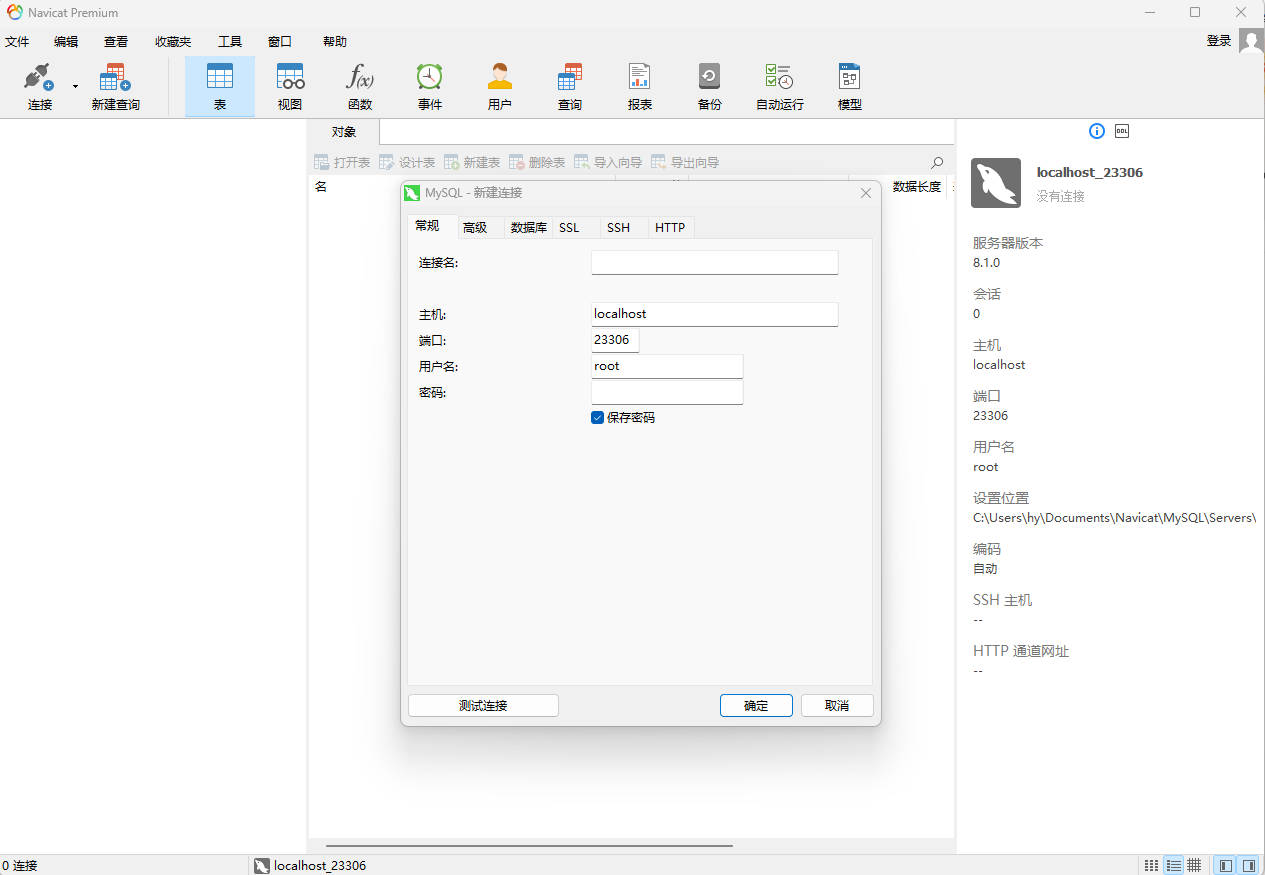
Task: Show the general information icon
Action: click(x=1097, y=131)
